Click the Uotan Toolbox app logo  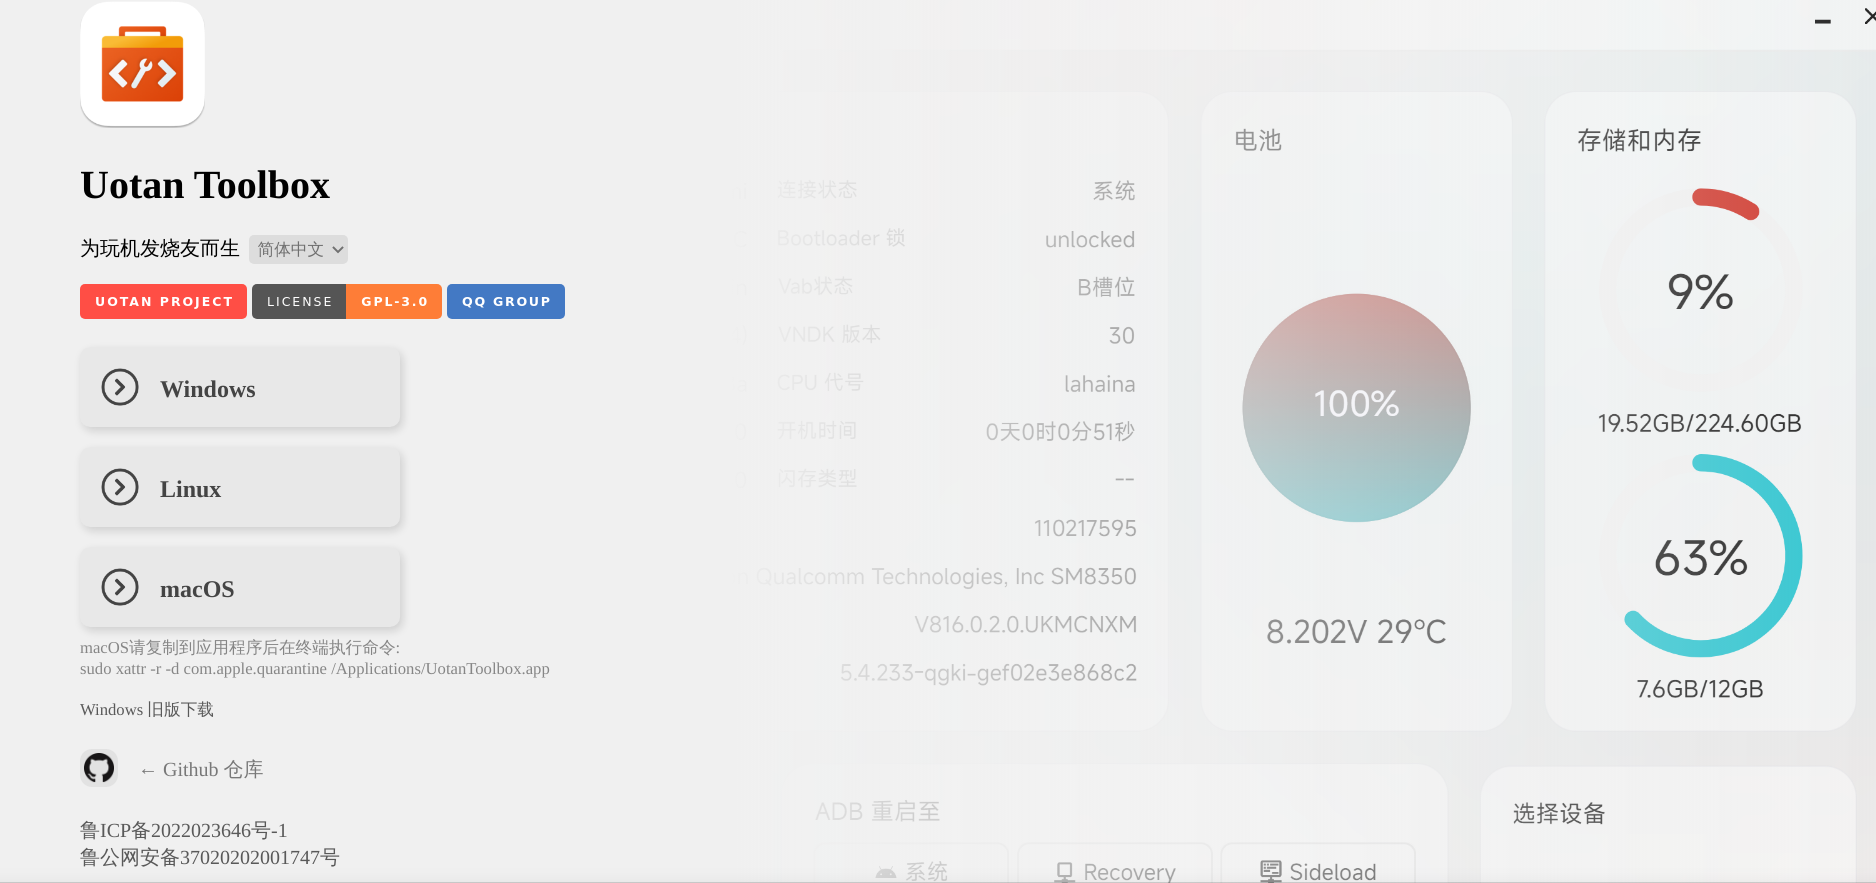(x=142, y=64)
